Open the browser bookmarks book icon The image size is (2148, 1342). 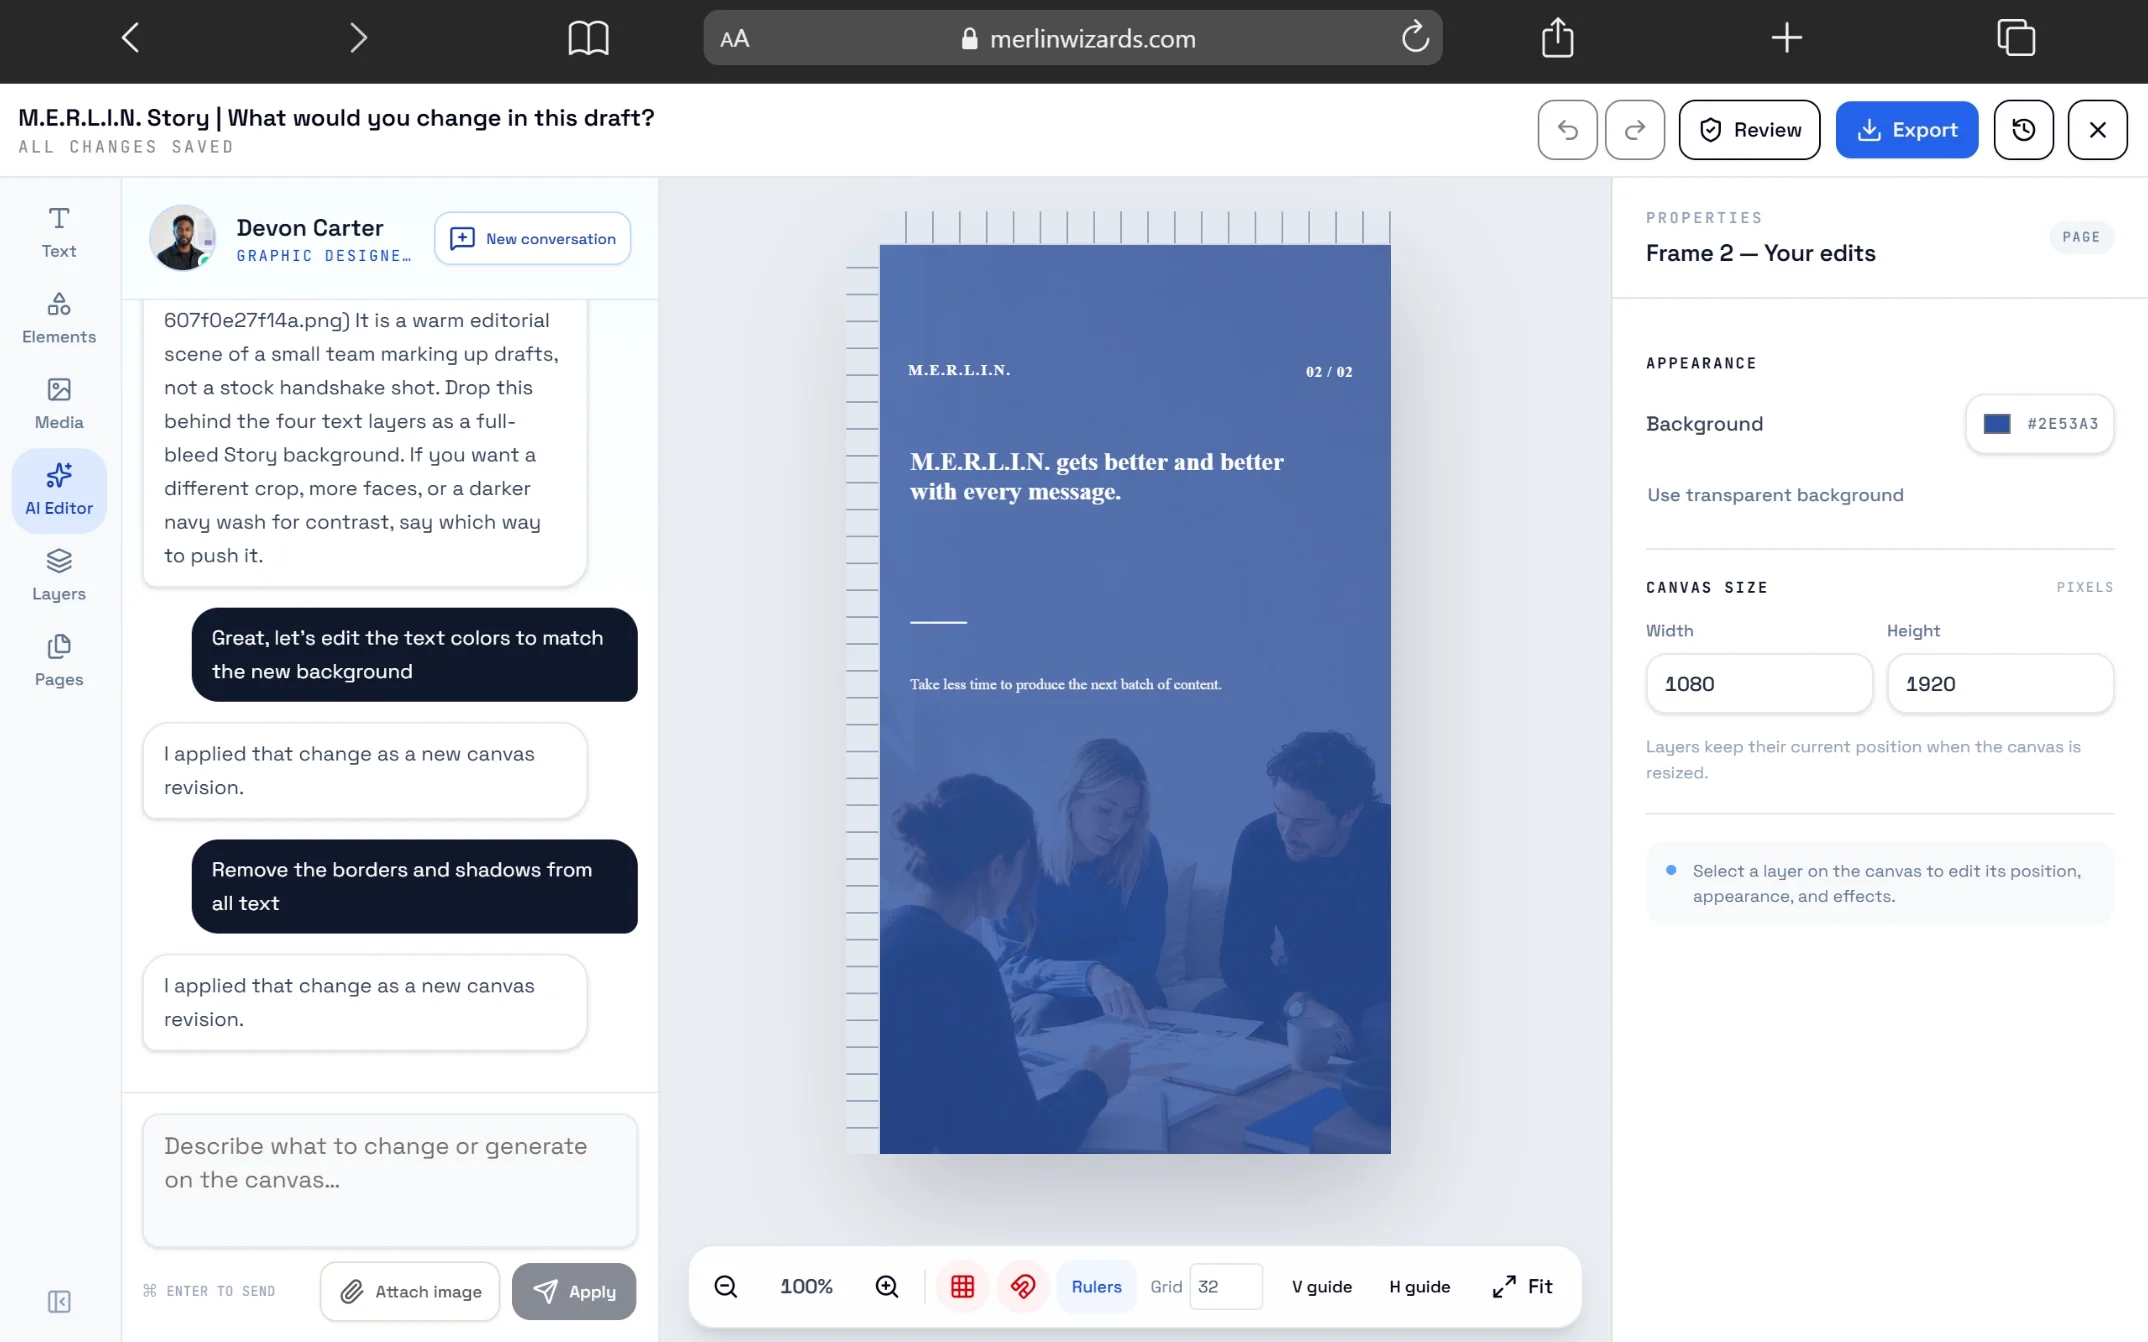tap(588, 38)
